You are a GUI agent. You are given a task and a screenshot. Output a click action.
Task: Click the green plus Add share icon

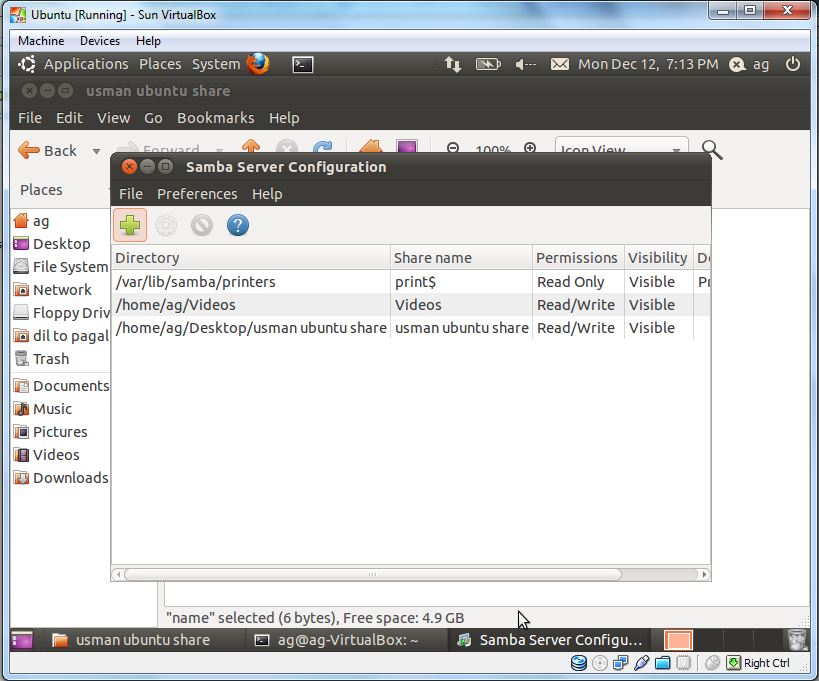click(130, 226)
